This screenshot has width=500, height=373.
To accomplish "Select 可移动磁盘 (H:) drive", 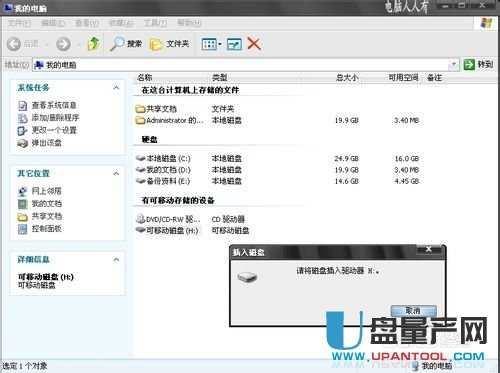I will [167, 230].
